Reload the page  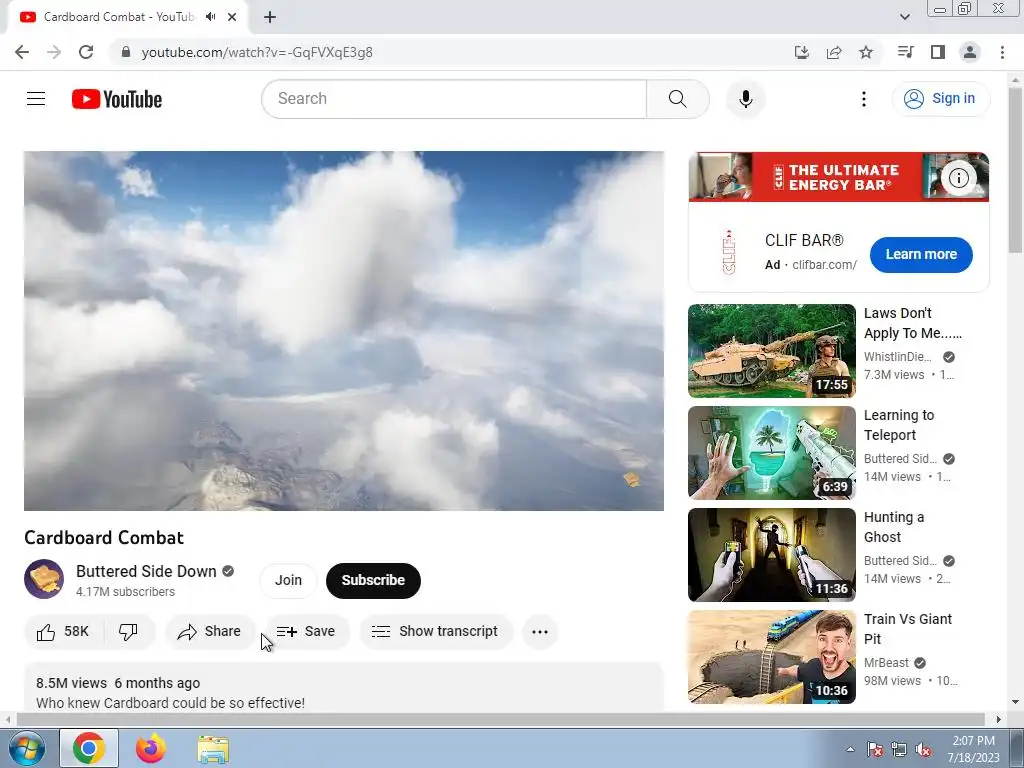point(86,52)
